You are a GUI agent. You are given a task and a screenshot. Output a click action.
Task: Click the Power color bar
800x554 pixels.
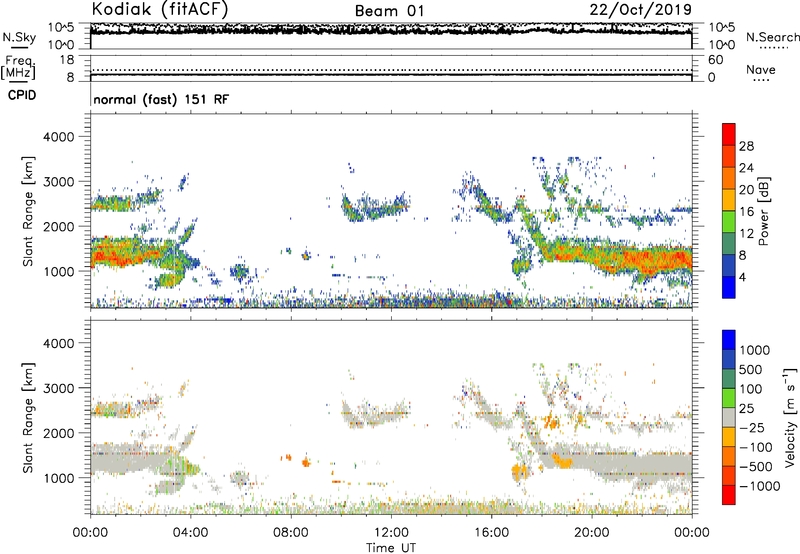729,210
